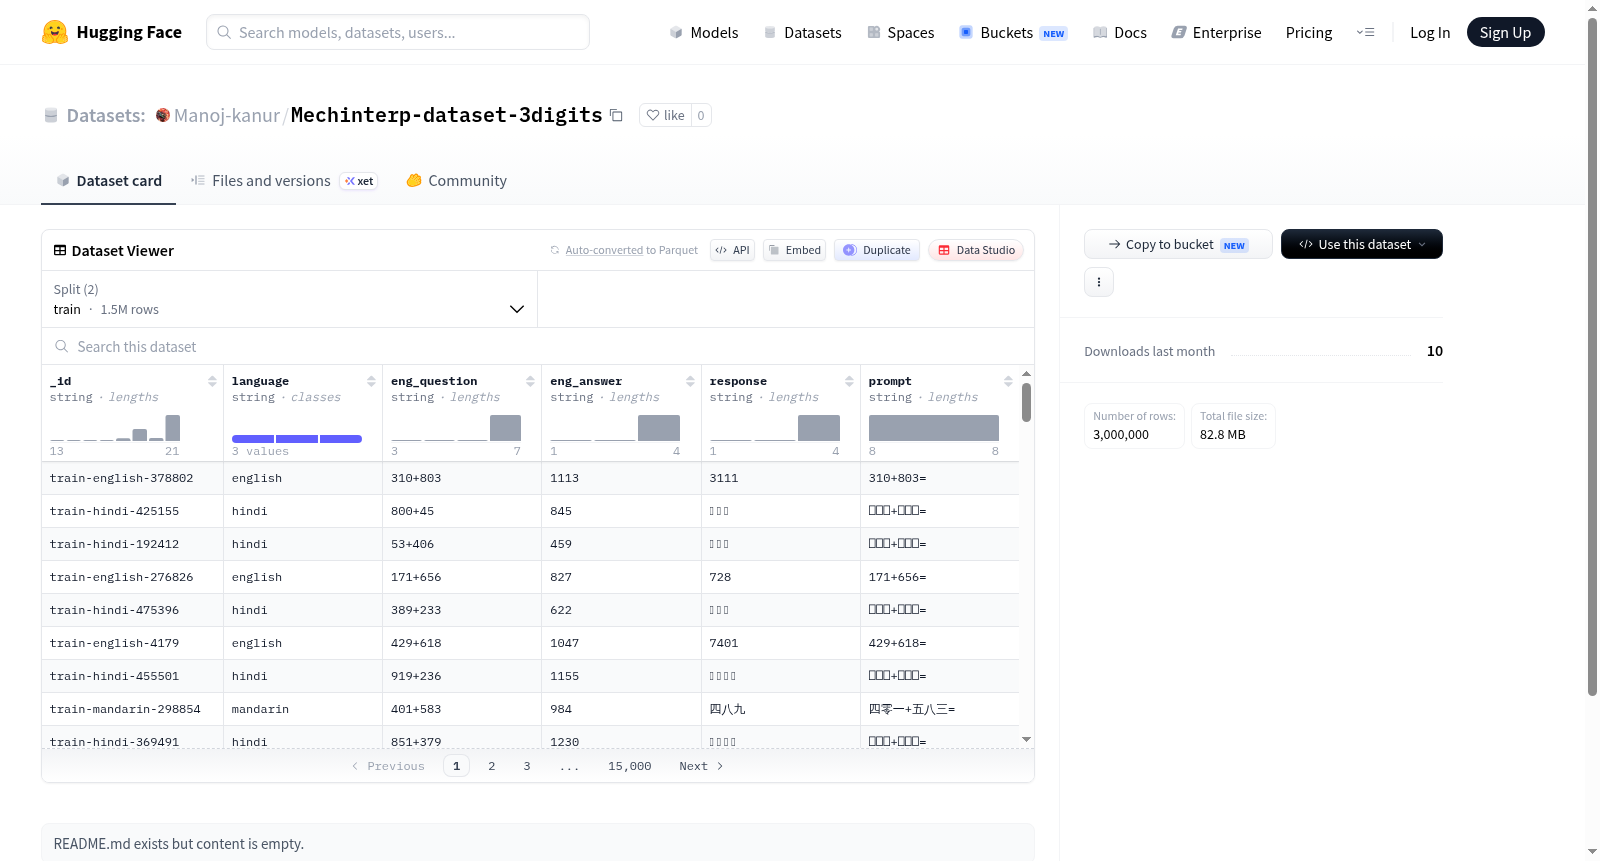Click the Hugging Face logo
Viewport: 1600px width, 861px height.
pyautogui.click(x=111, y=32)
